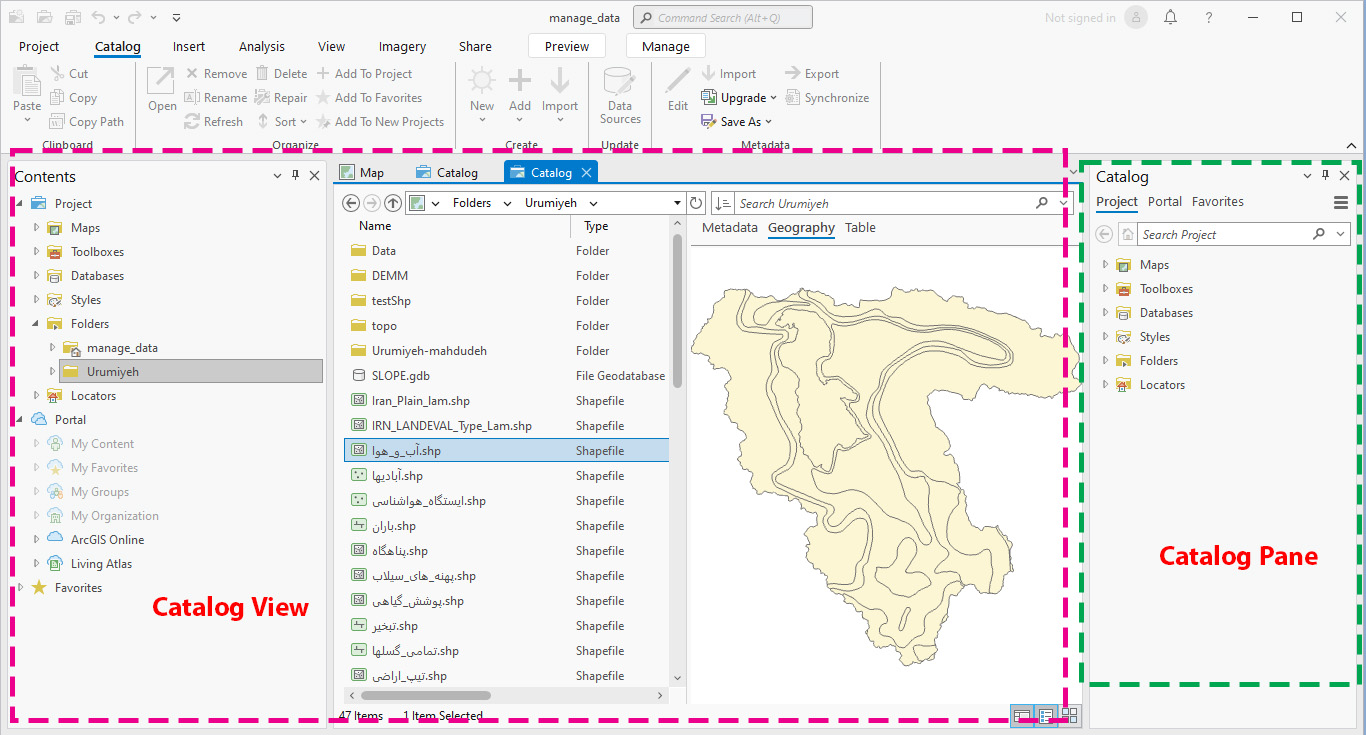Click the up one level arrow in Catalog view
Viewport: 1366px width, 735px height.
tap(392, 202)
